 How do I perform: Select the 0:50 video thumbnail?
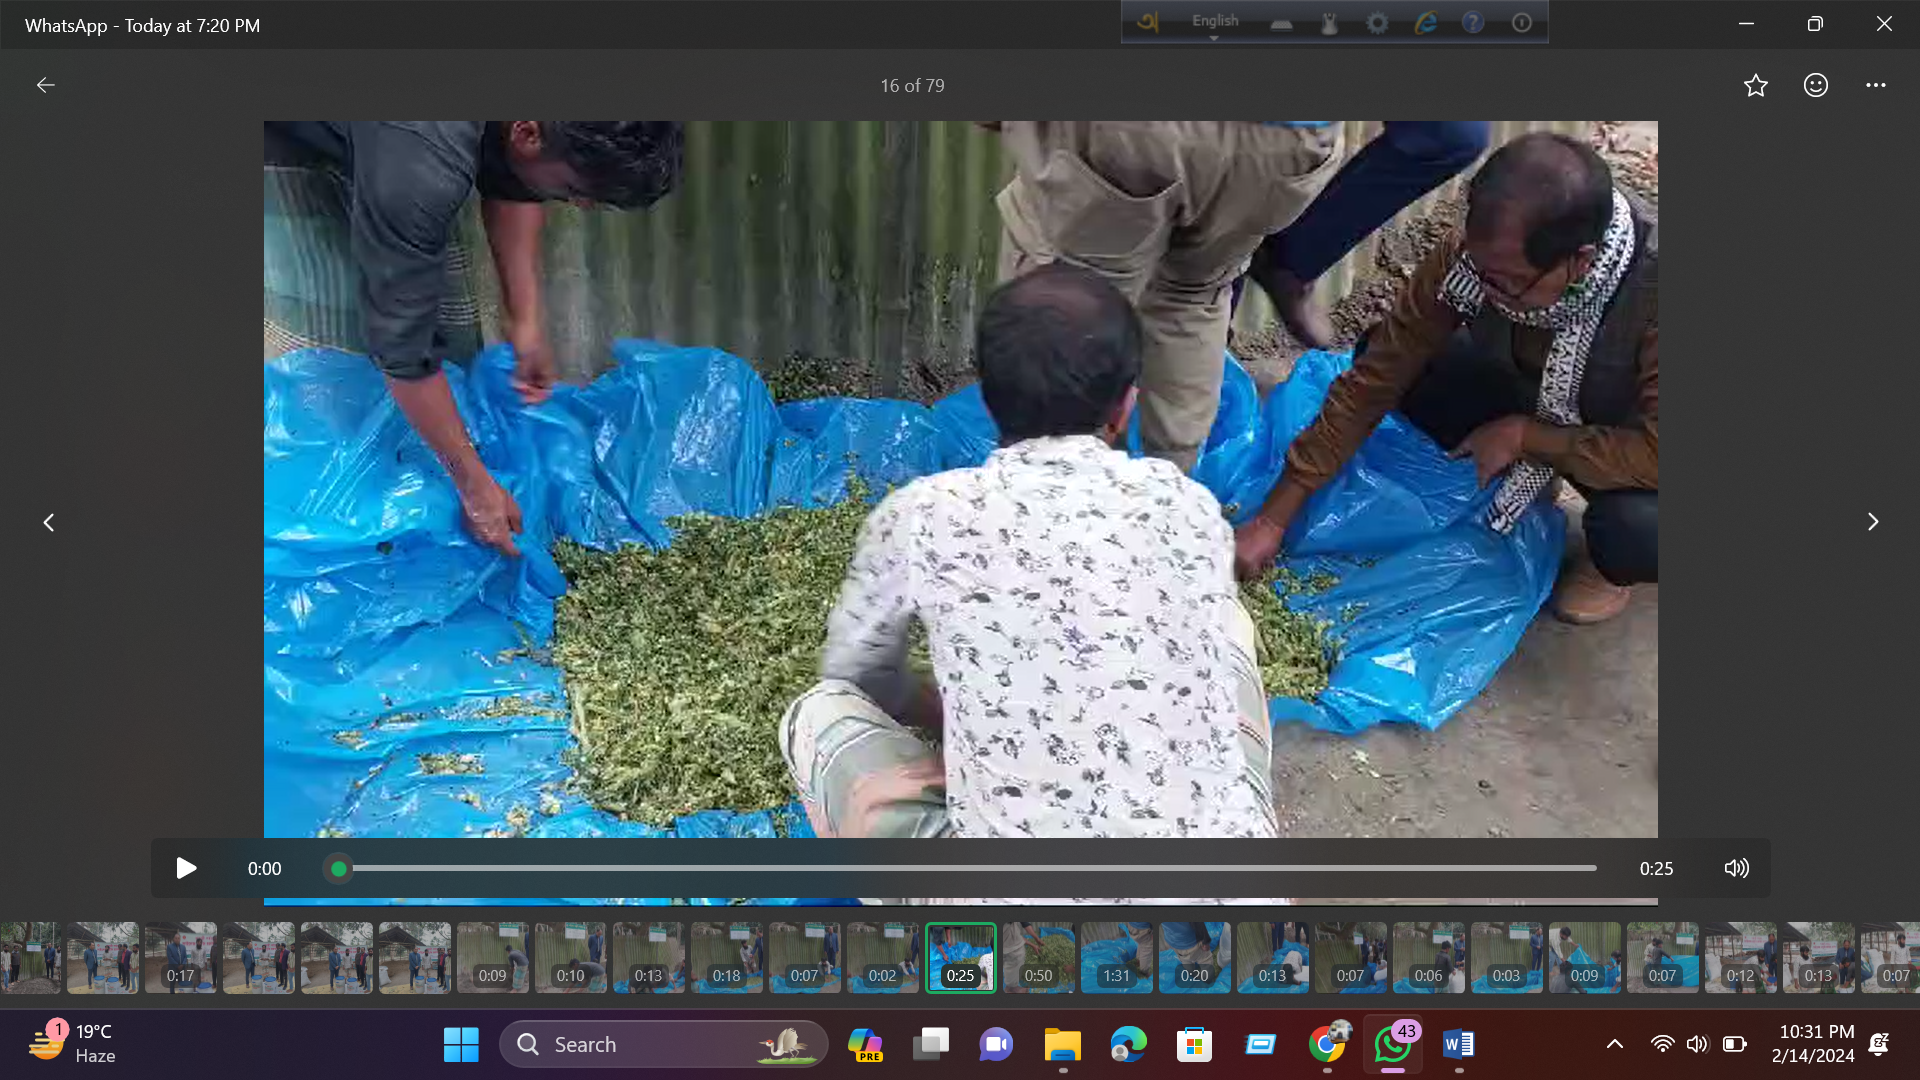1038,958
